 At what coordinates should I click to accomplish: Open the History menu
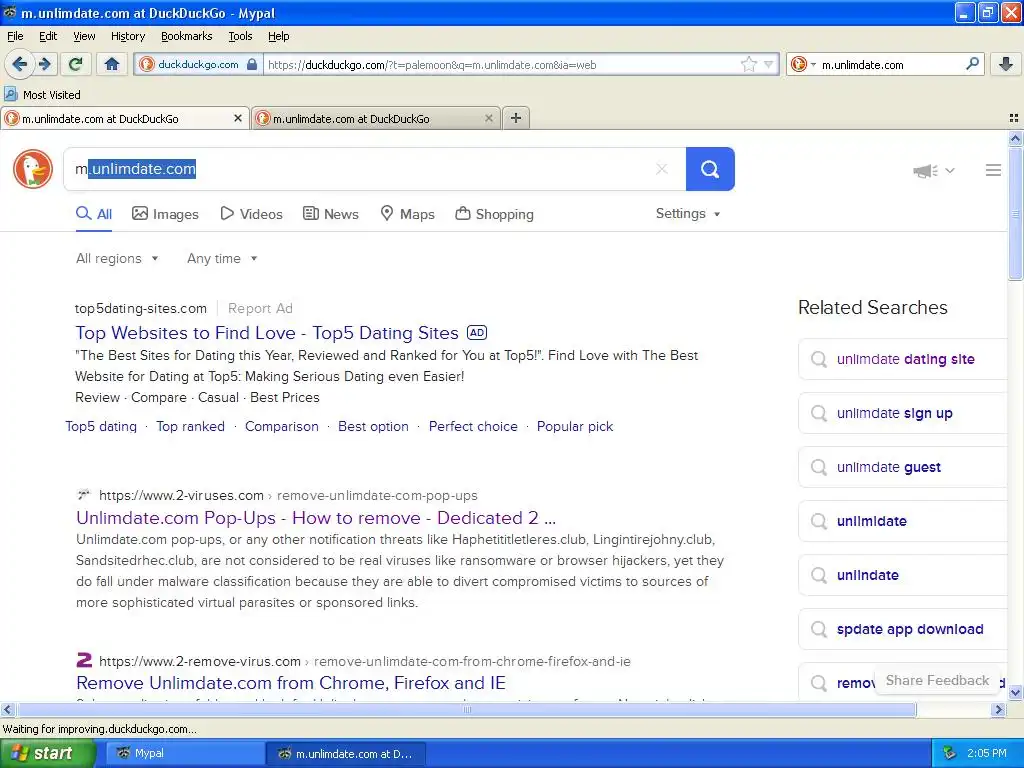127,36
